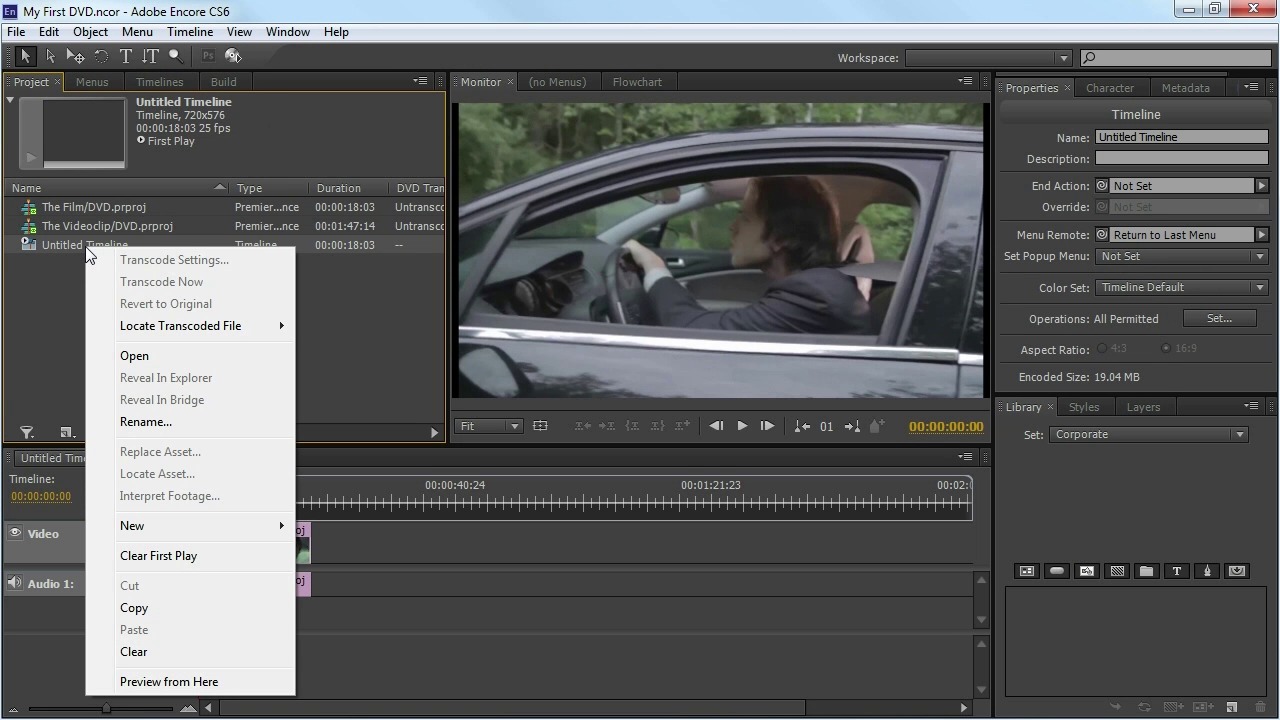Click the timeline Name input field

(x=1181, y=138)
